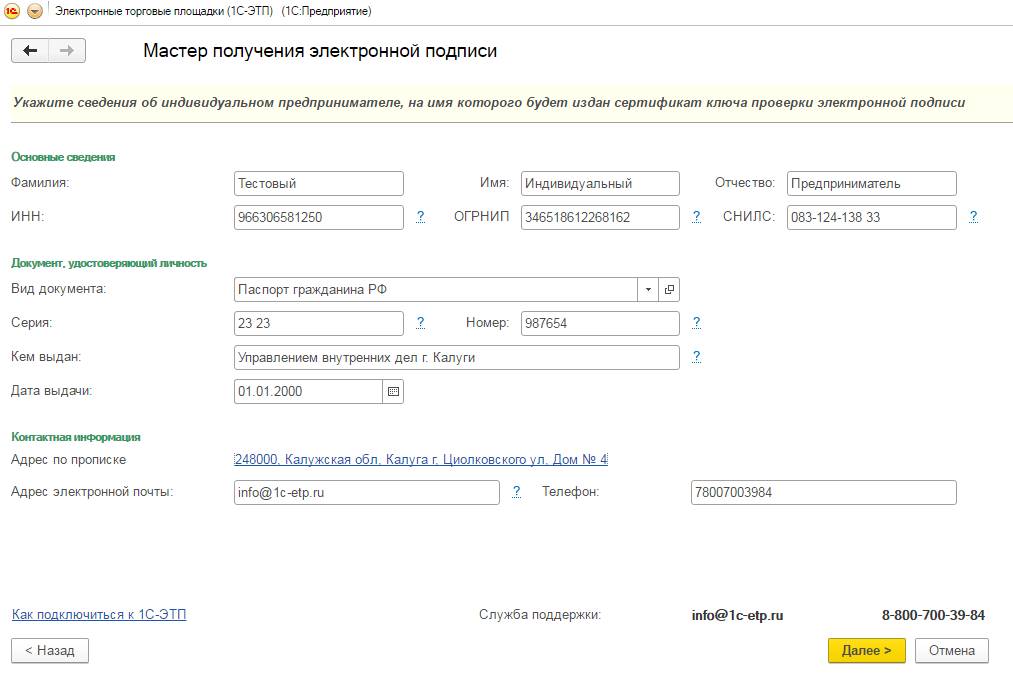Open the 1C main menu dropdown icon
1013x676 pixels.
pyautogui.click(x=35, y=11)
